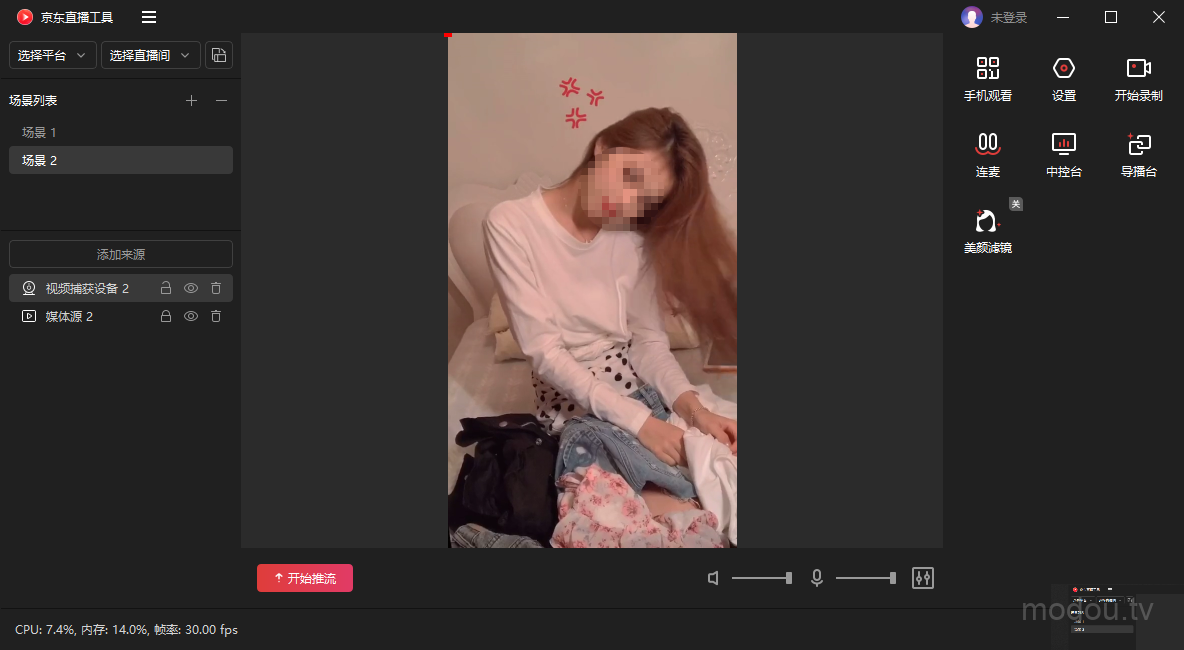Open the 手机观看 QR code icon
This screenshot has width=1184, height=650.
coord(987,69)
